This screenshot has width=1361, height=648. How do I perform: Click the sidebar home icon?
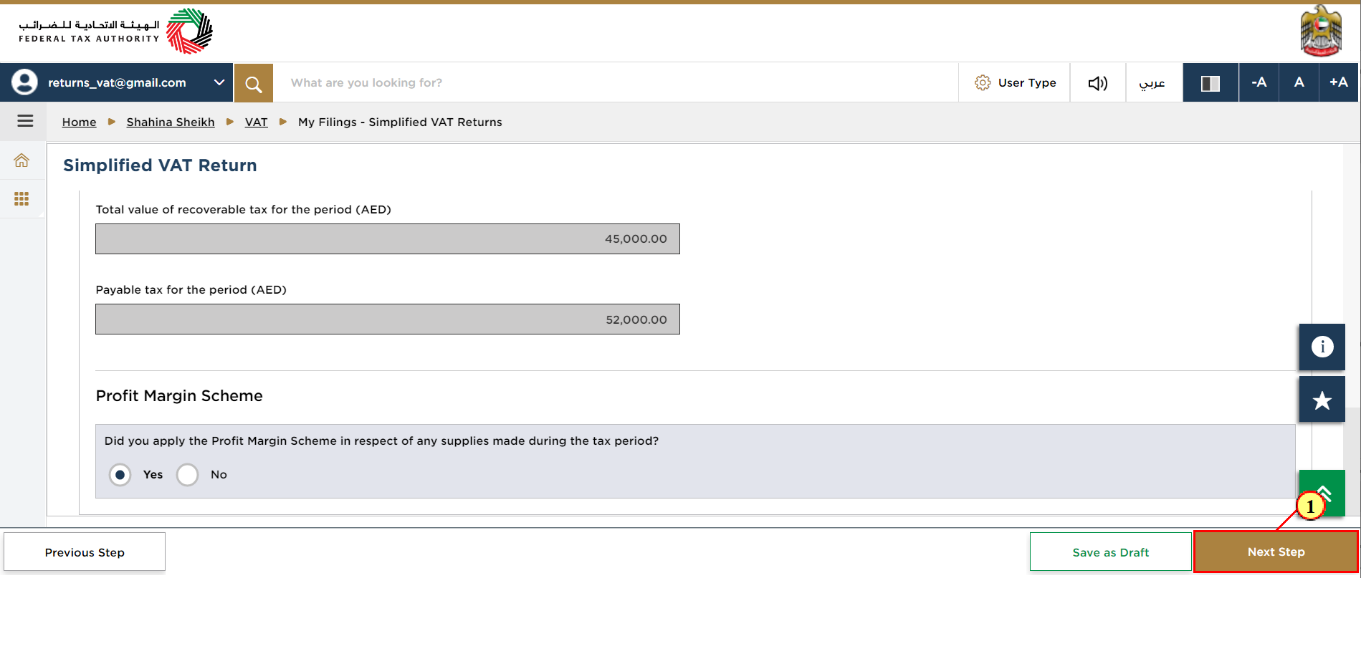[x=21, y=160]
